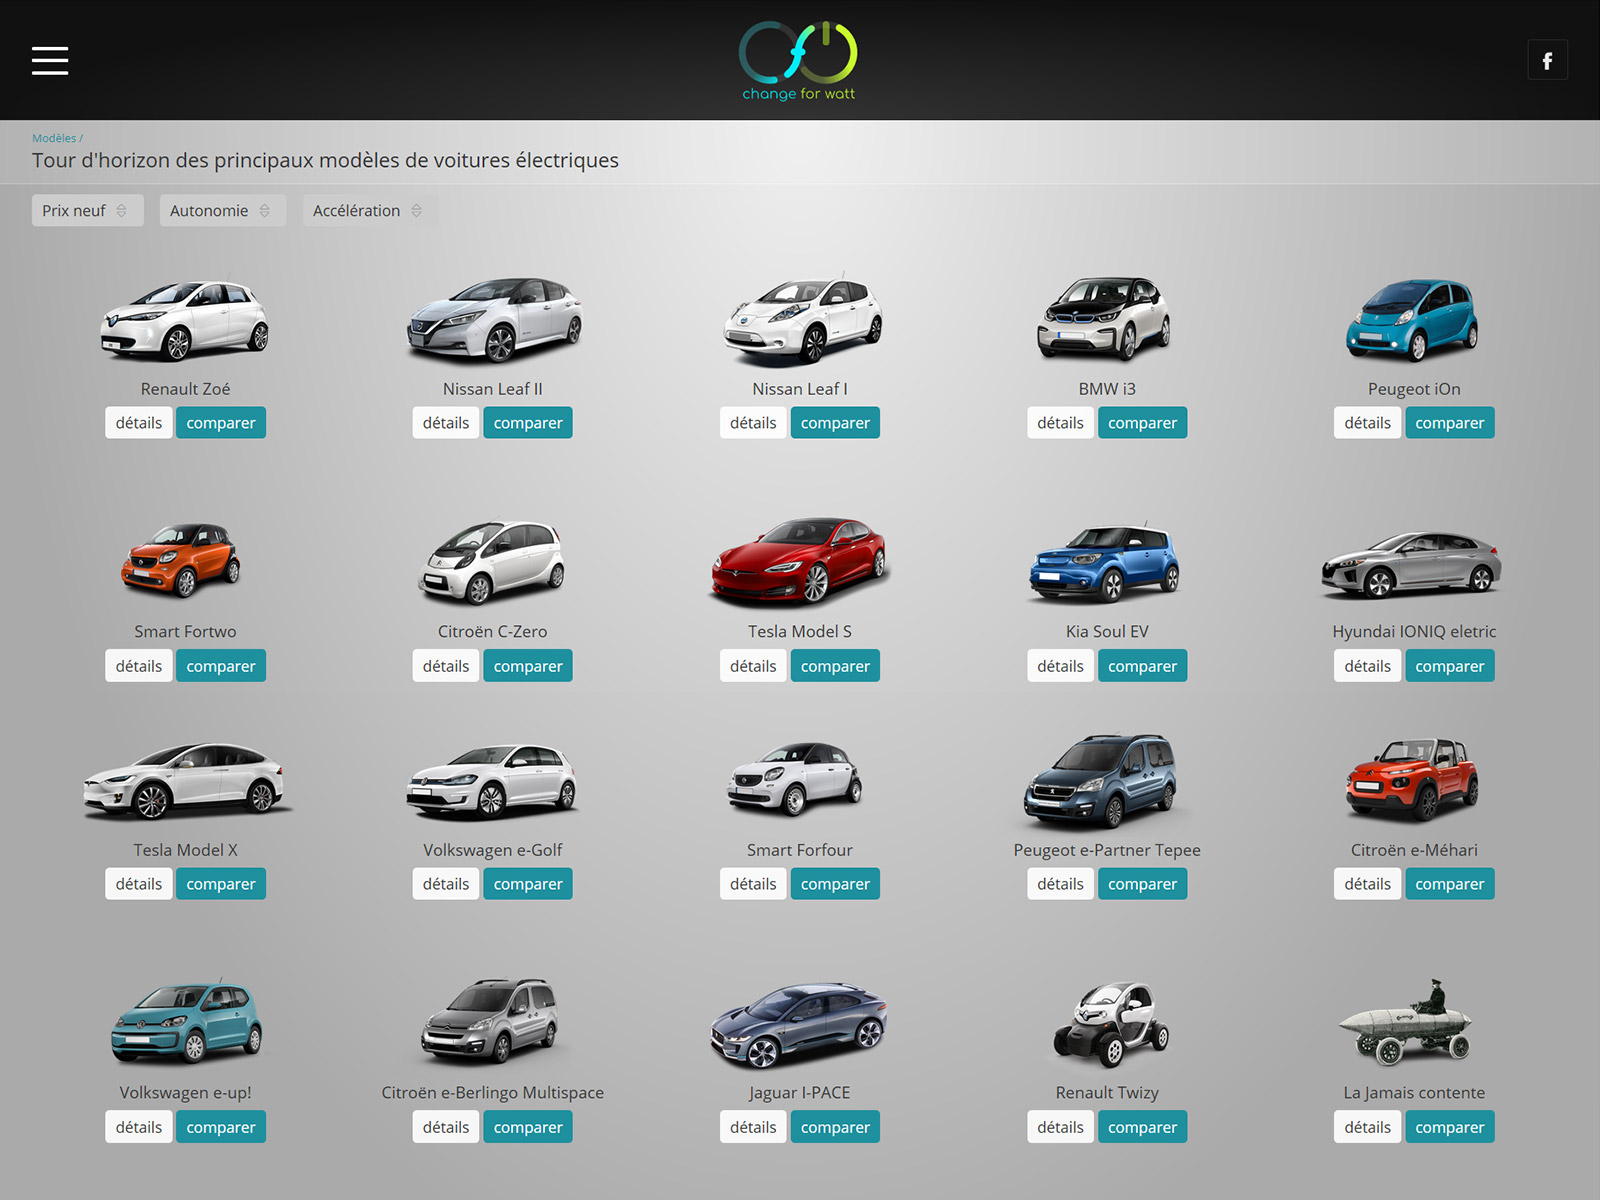Screen dimensions: 1600x1200
Task: View détails of Nissan Leaf I
Action: 753,423
